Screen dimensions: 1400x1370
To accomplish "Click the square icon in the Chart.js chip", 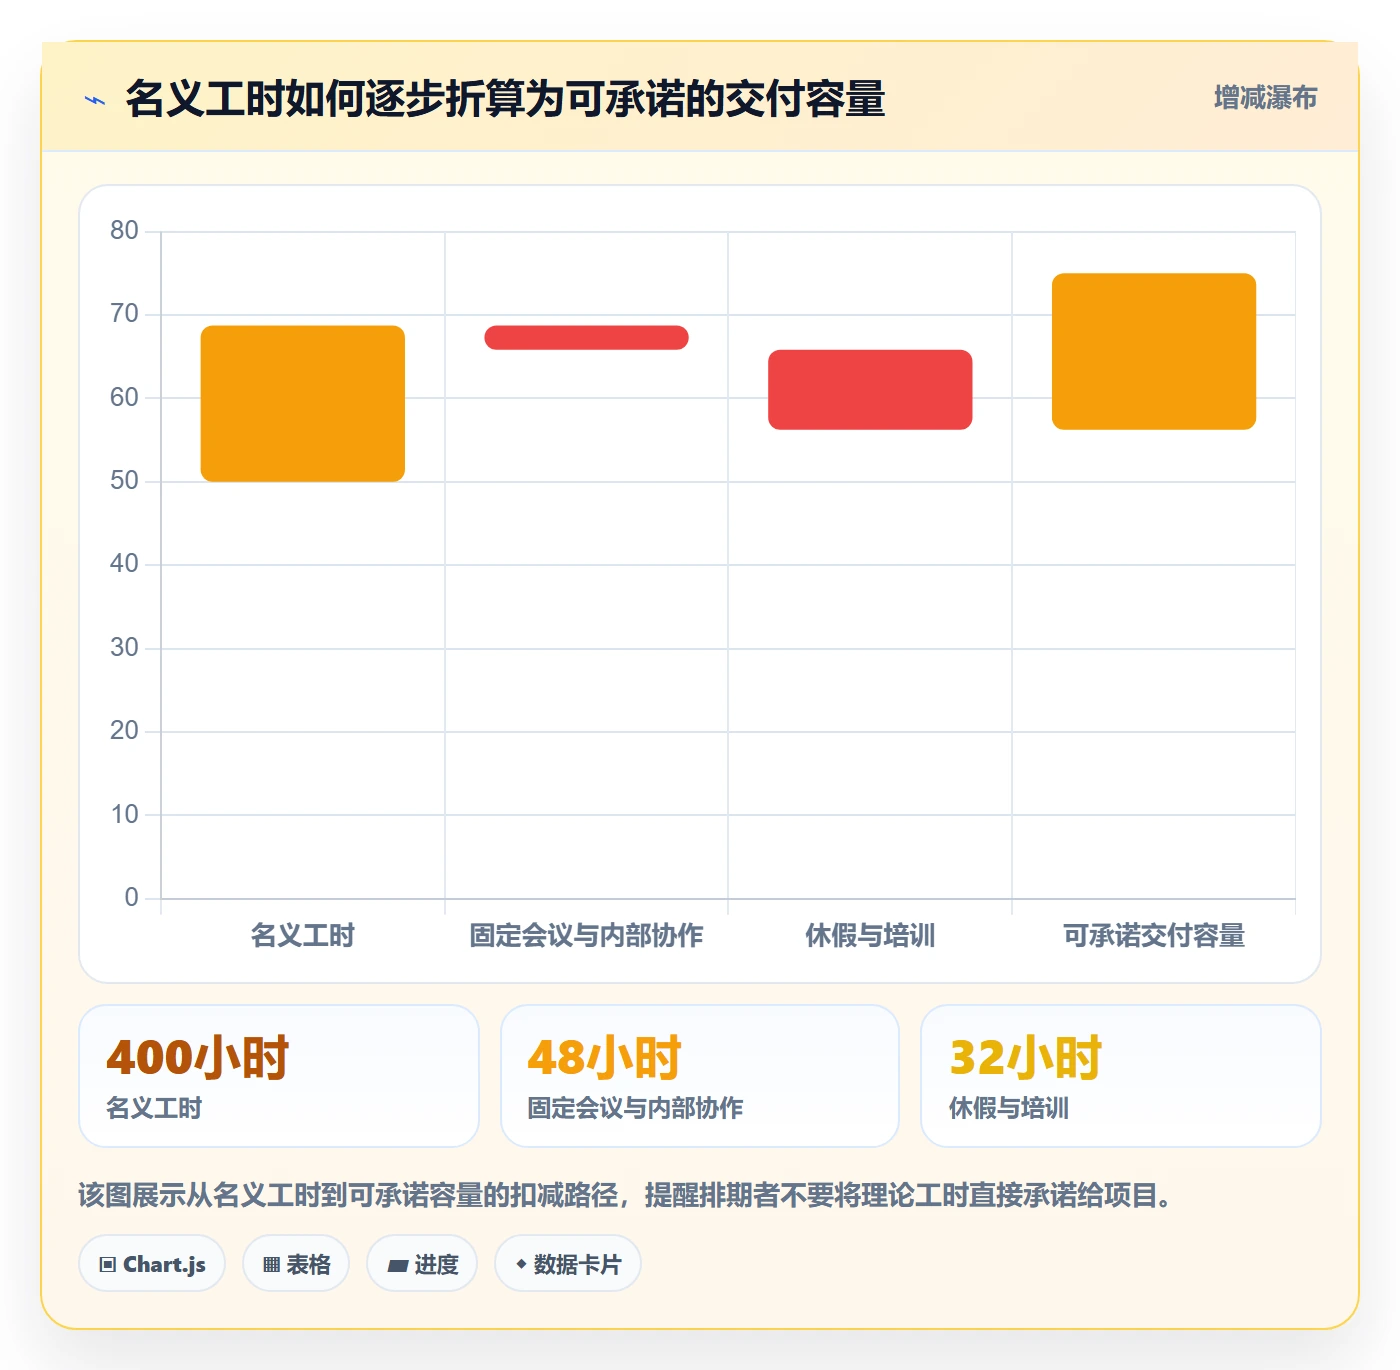I will [108, 1265].
